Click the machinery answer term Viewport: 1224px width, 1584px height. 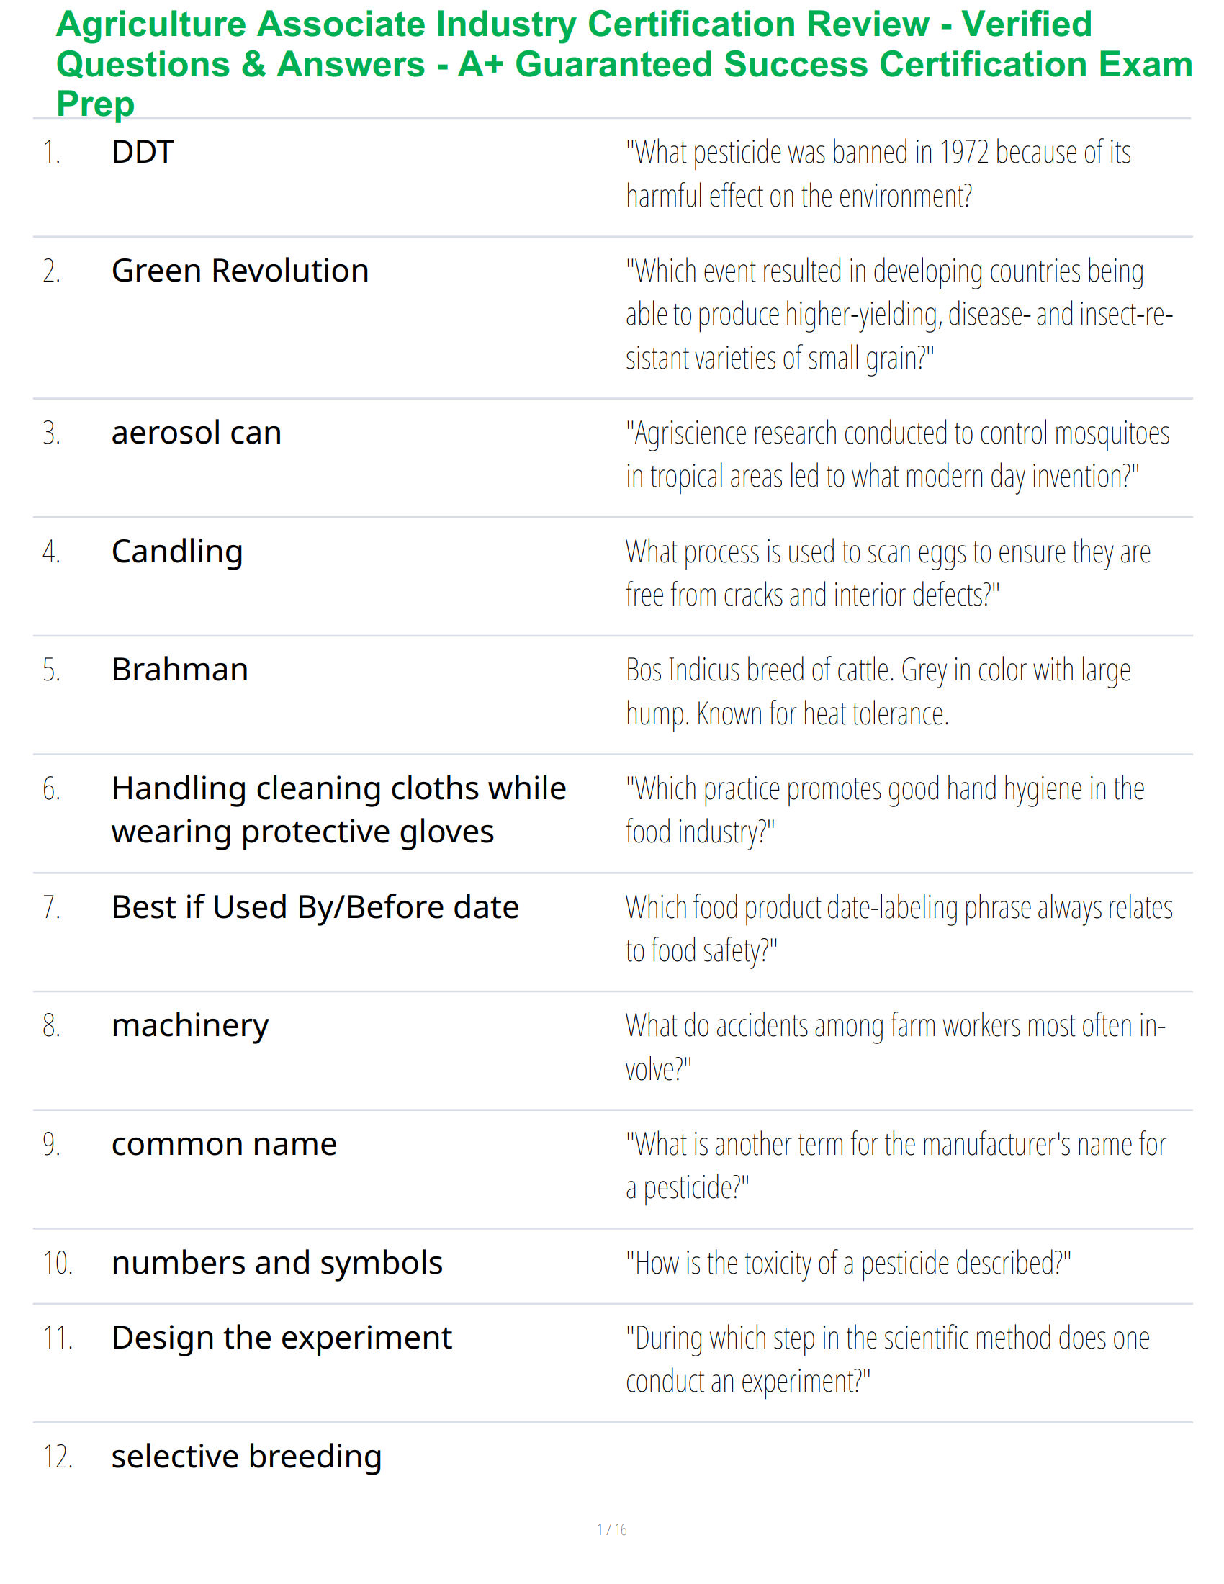[x=190, y=1026]
